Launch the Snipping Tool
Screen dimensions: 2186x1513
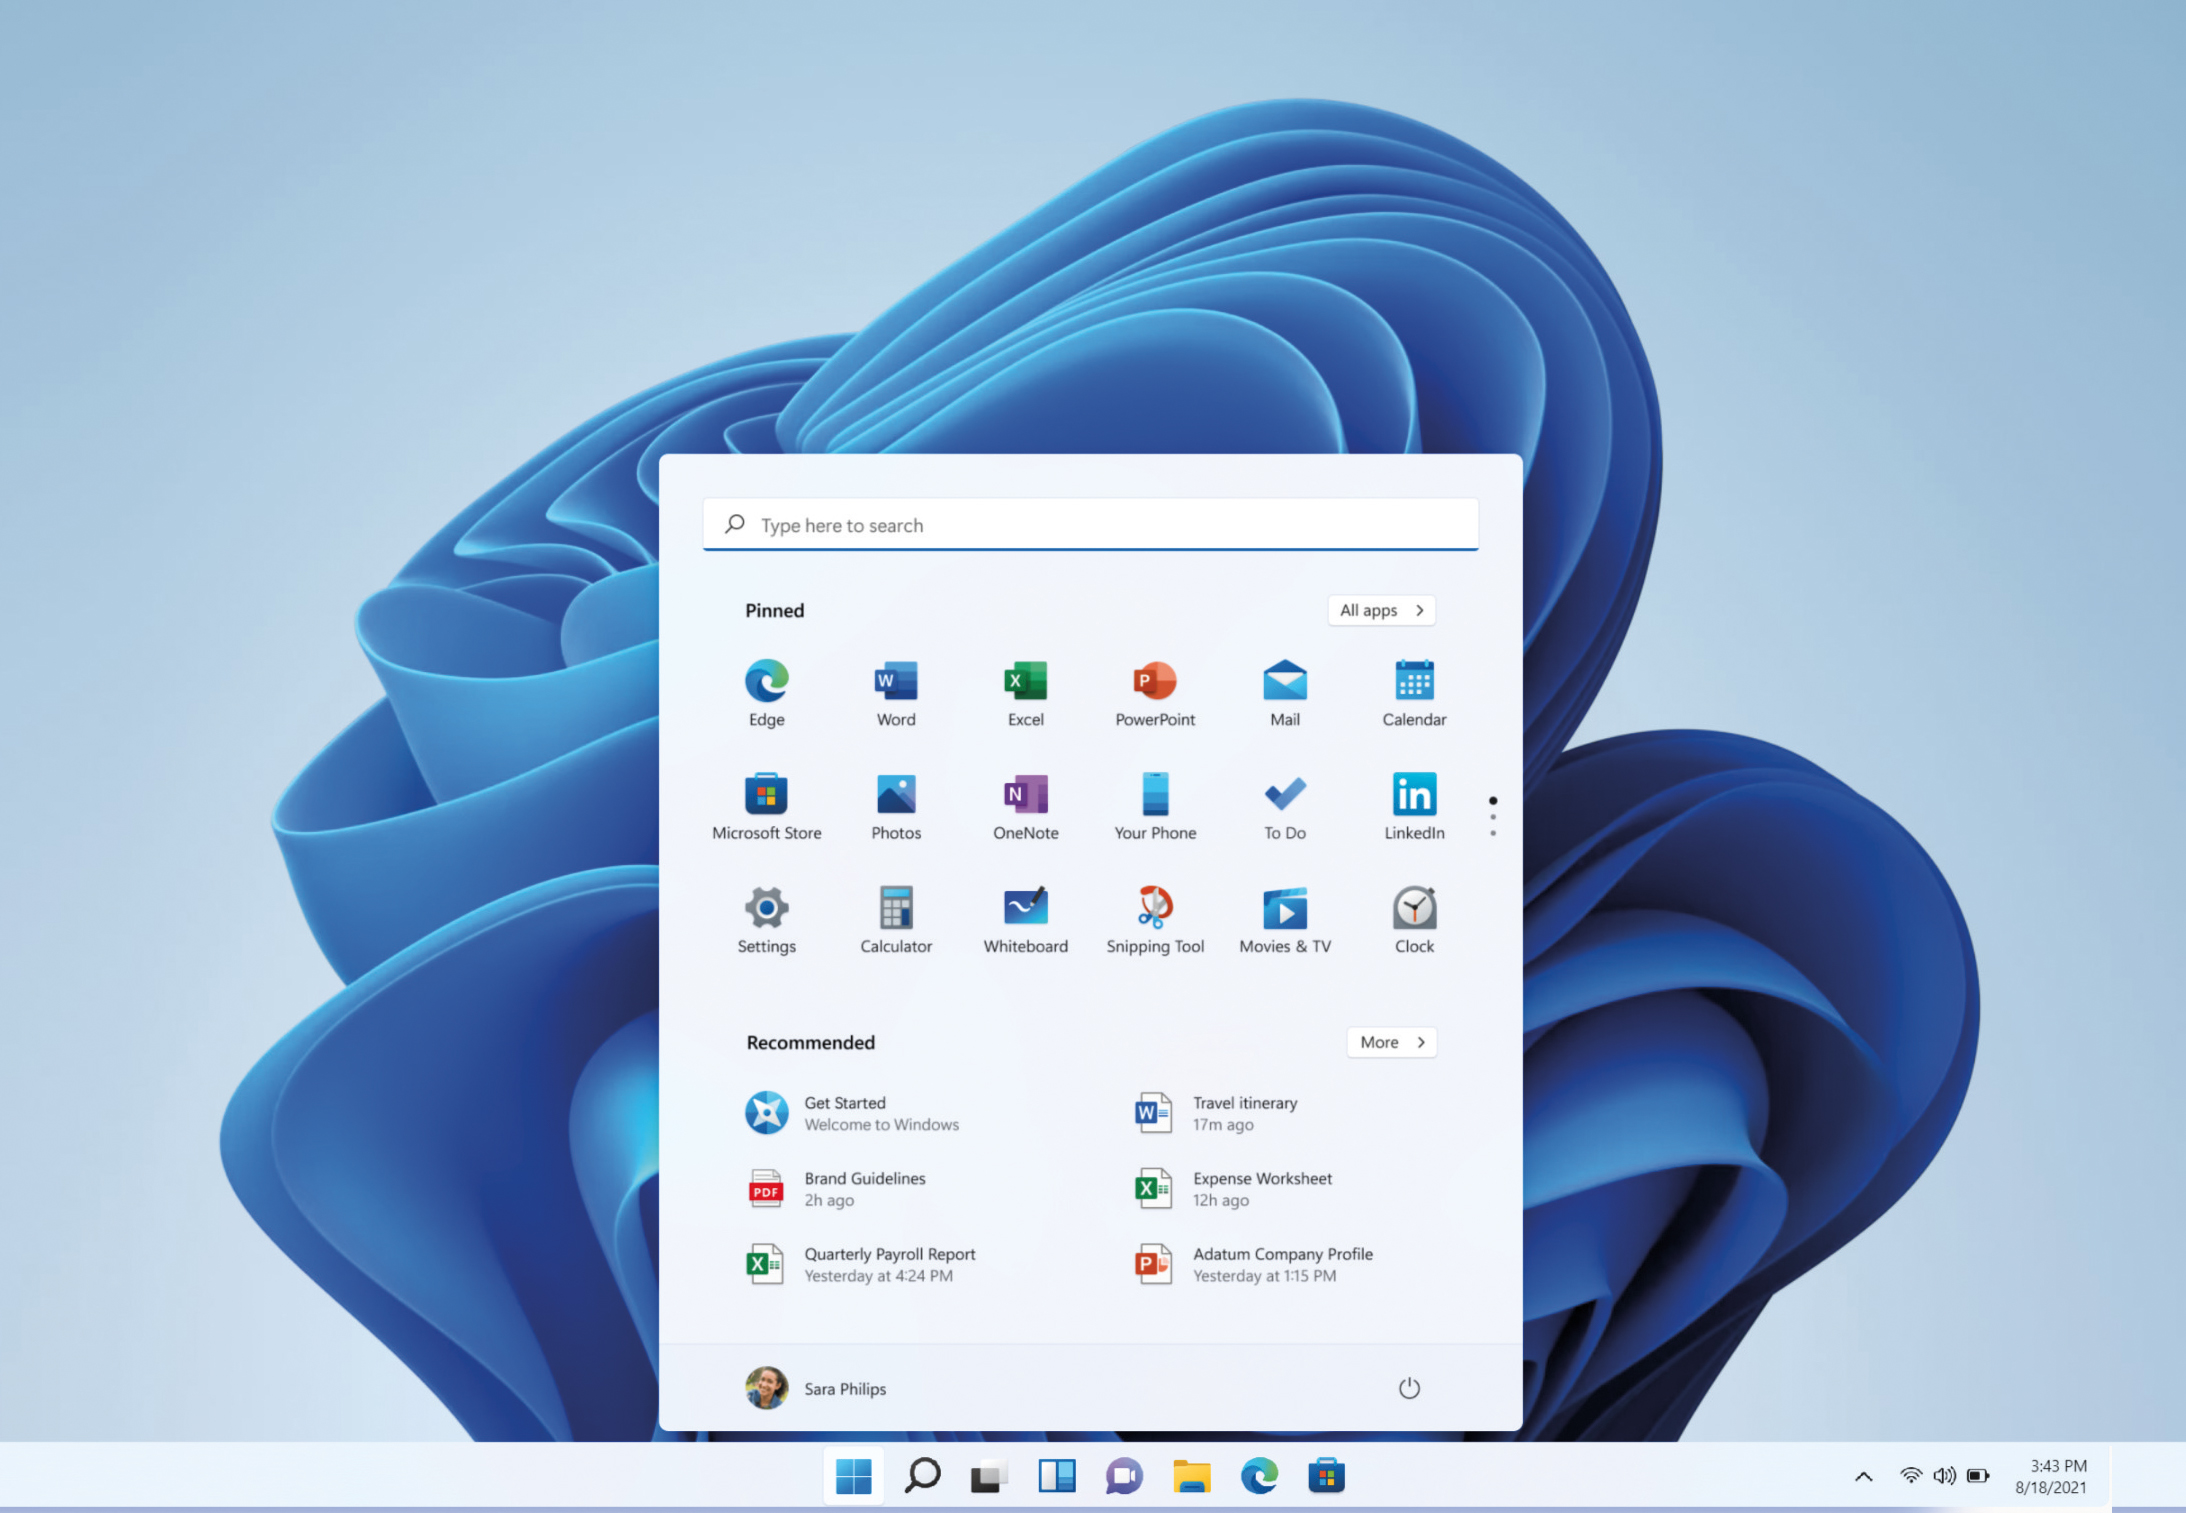click(x=1154, y=919)
